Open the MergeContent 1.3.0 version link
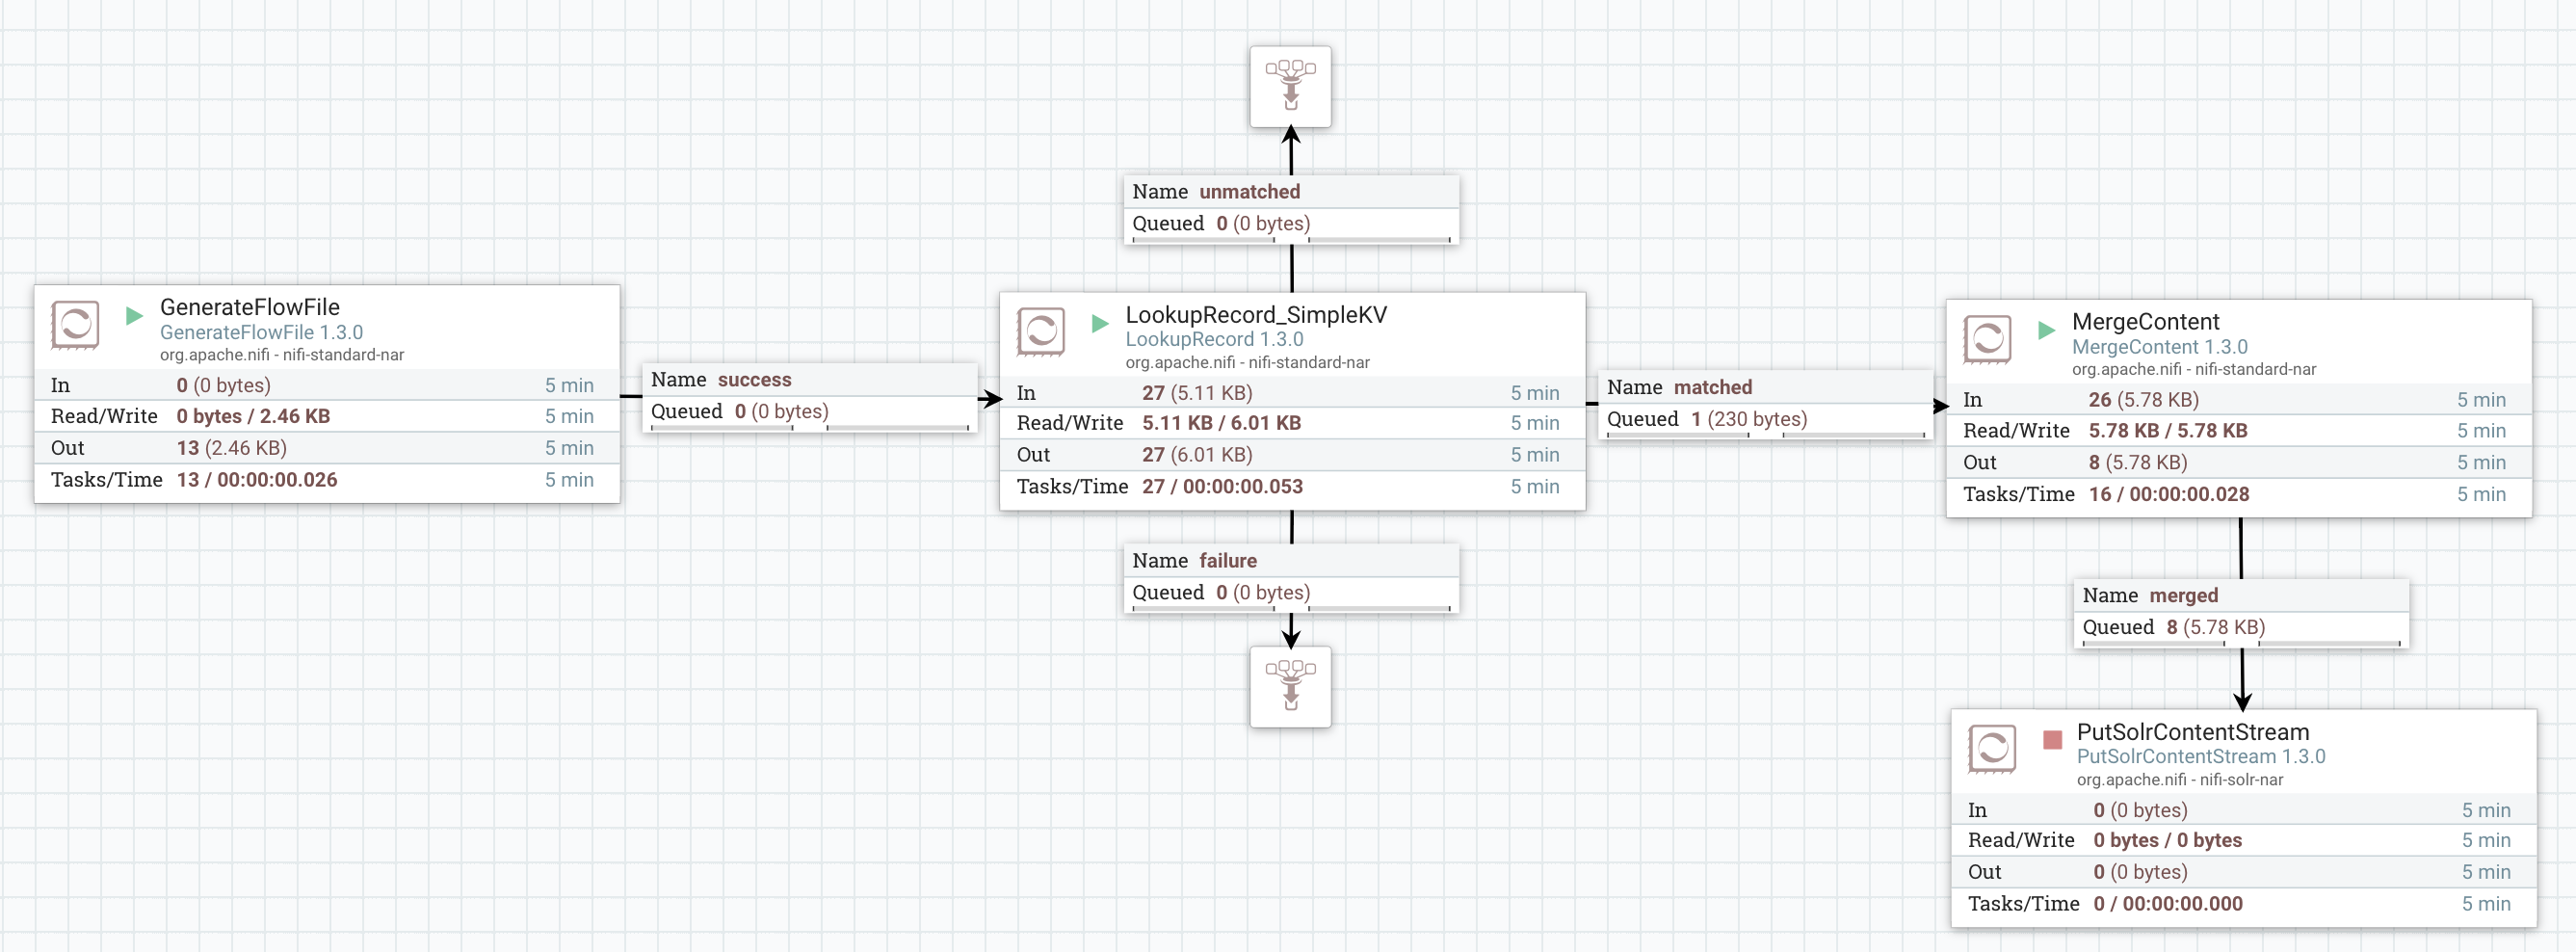 click(x=2160, y=347)
